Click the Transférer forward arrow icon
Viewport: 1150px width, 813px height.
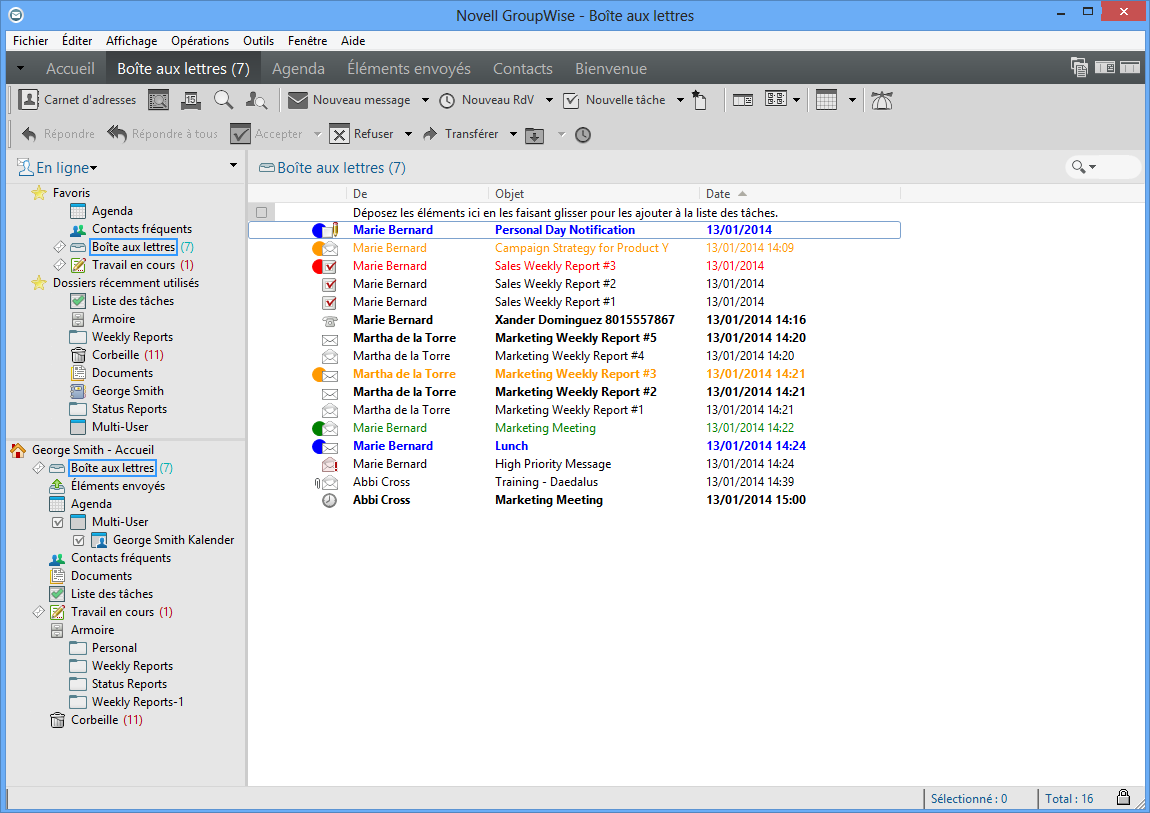point(431,134)
